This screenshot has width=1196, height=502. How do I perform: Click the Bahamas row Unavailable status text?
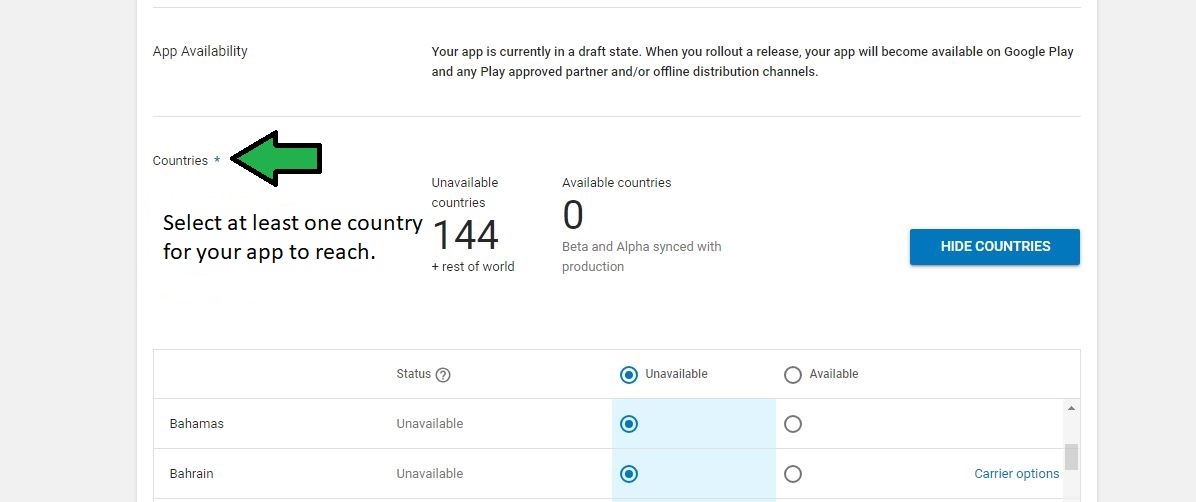(x=429, y=423)
